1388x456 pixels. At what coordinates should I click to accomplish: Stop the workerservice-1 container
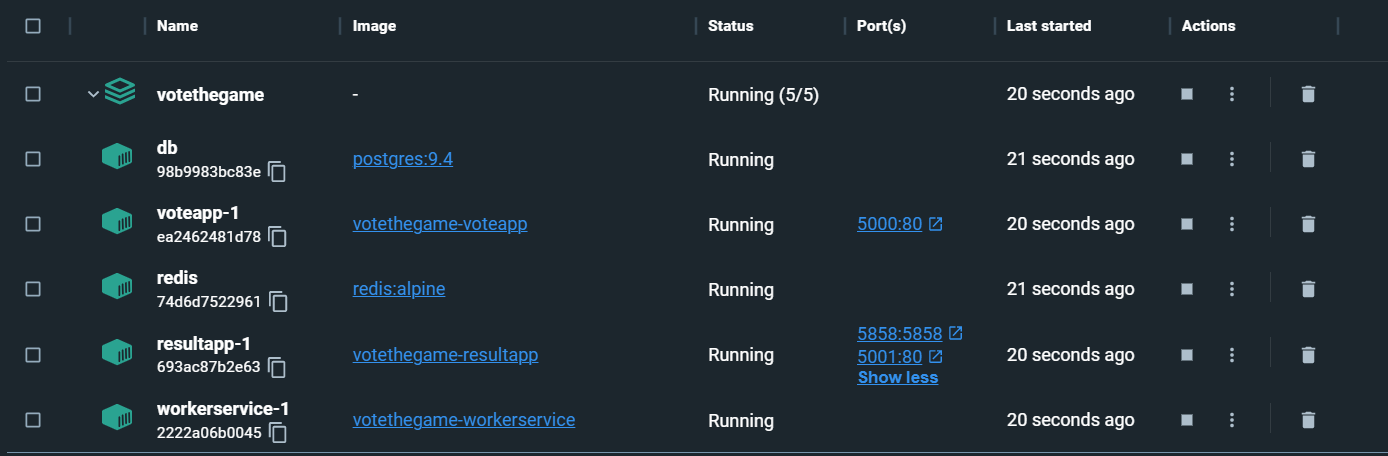(x=1187, y=420)
